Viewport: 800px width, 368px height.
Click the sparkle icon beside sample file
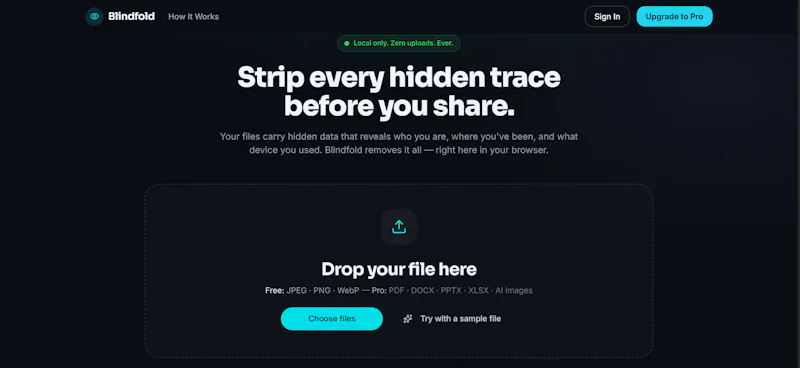pos(408,319)
